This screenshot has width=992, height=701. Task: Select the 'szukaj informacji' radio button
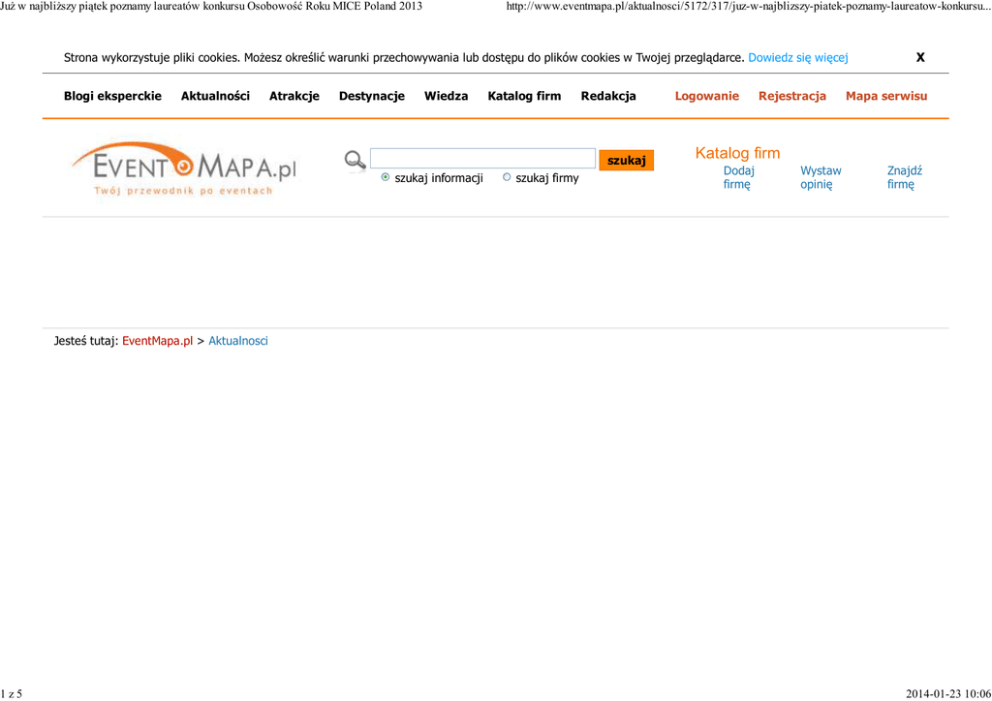click(x=386, y=178)
